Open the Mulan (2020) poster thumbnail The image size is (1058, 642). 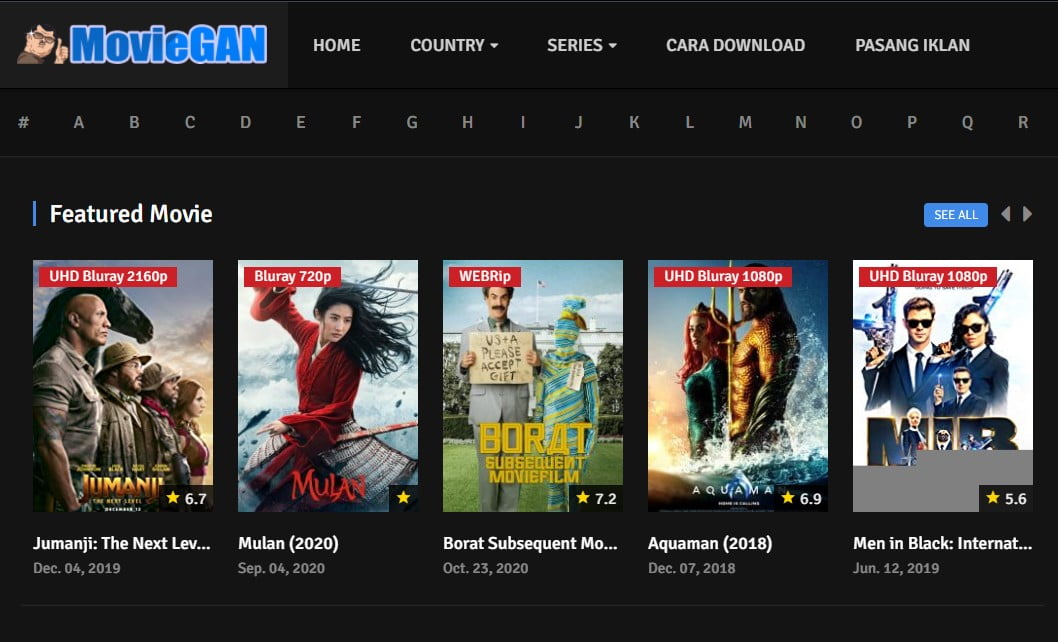click(327, 386)
